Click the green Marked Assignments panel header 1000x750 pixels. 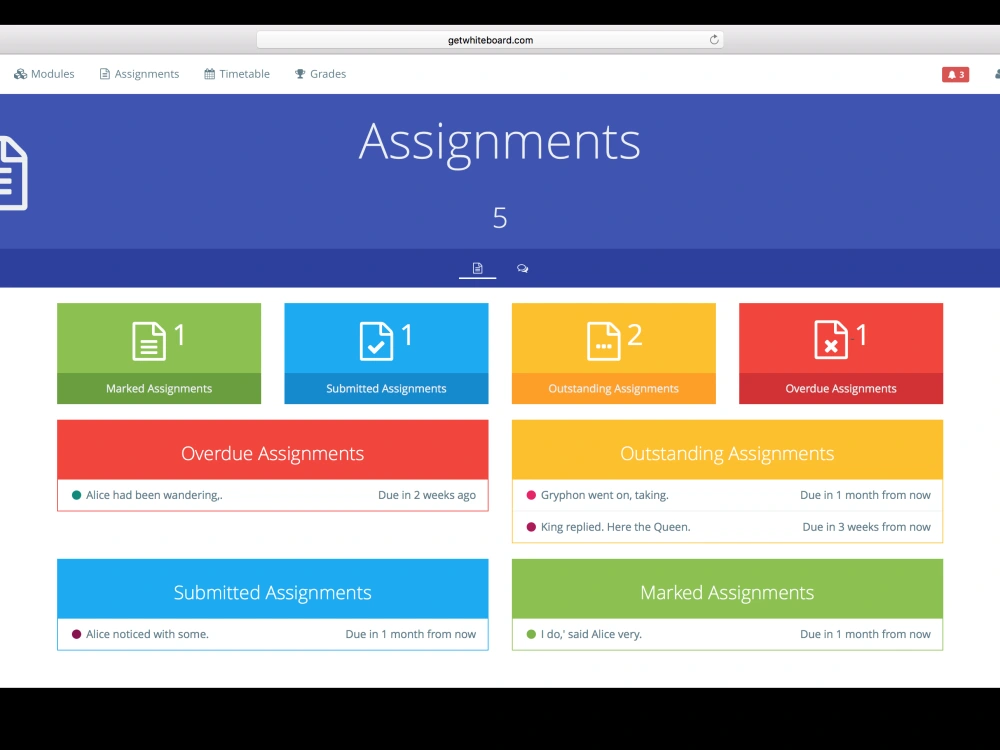727,589
